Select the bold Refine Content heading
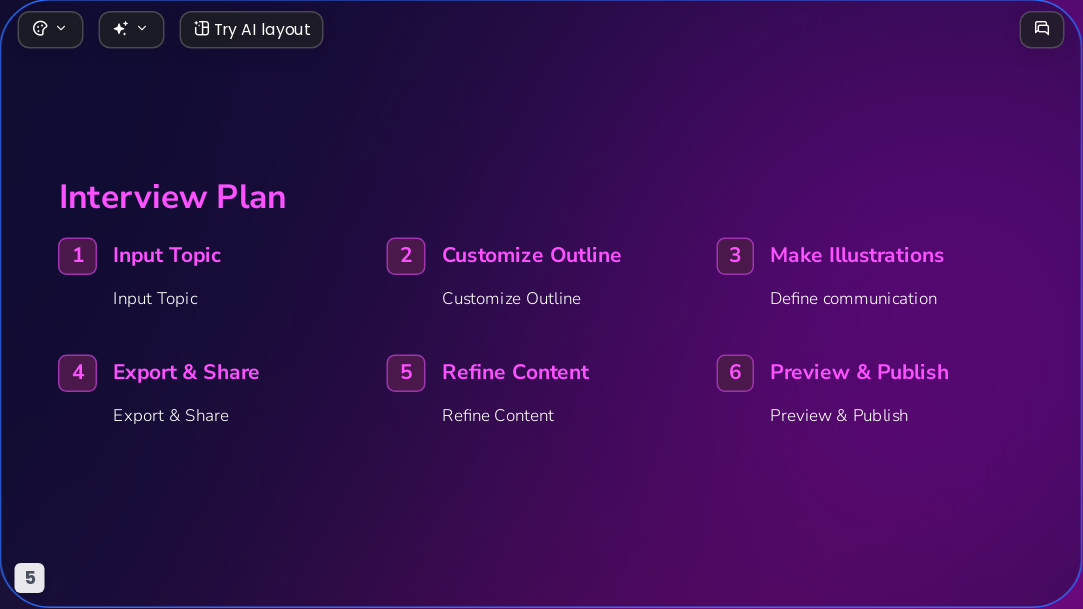Viewport: 1083px width, 609px height. pyautogui.click(x=516, y=372)
